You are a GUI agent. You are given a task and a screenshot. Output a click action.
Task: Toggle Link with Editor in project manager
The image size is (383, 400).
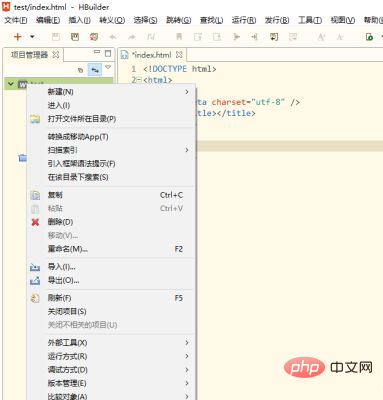pyautogui.click(x=95, y=70)
